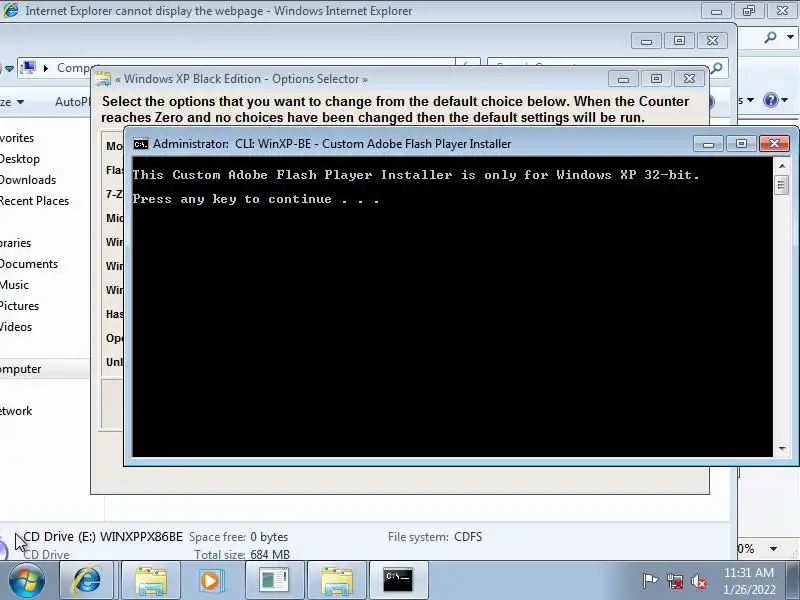
Task: Click the network status tray icon
Action: pos(675,581)
